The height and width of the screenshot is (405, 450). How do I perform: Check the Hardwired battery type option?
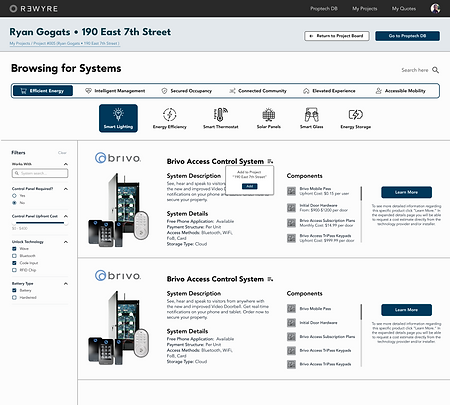click(14, 297)
